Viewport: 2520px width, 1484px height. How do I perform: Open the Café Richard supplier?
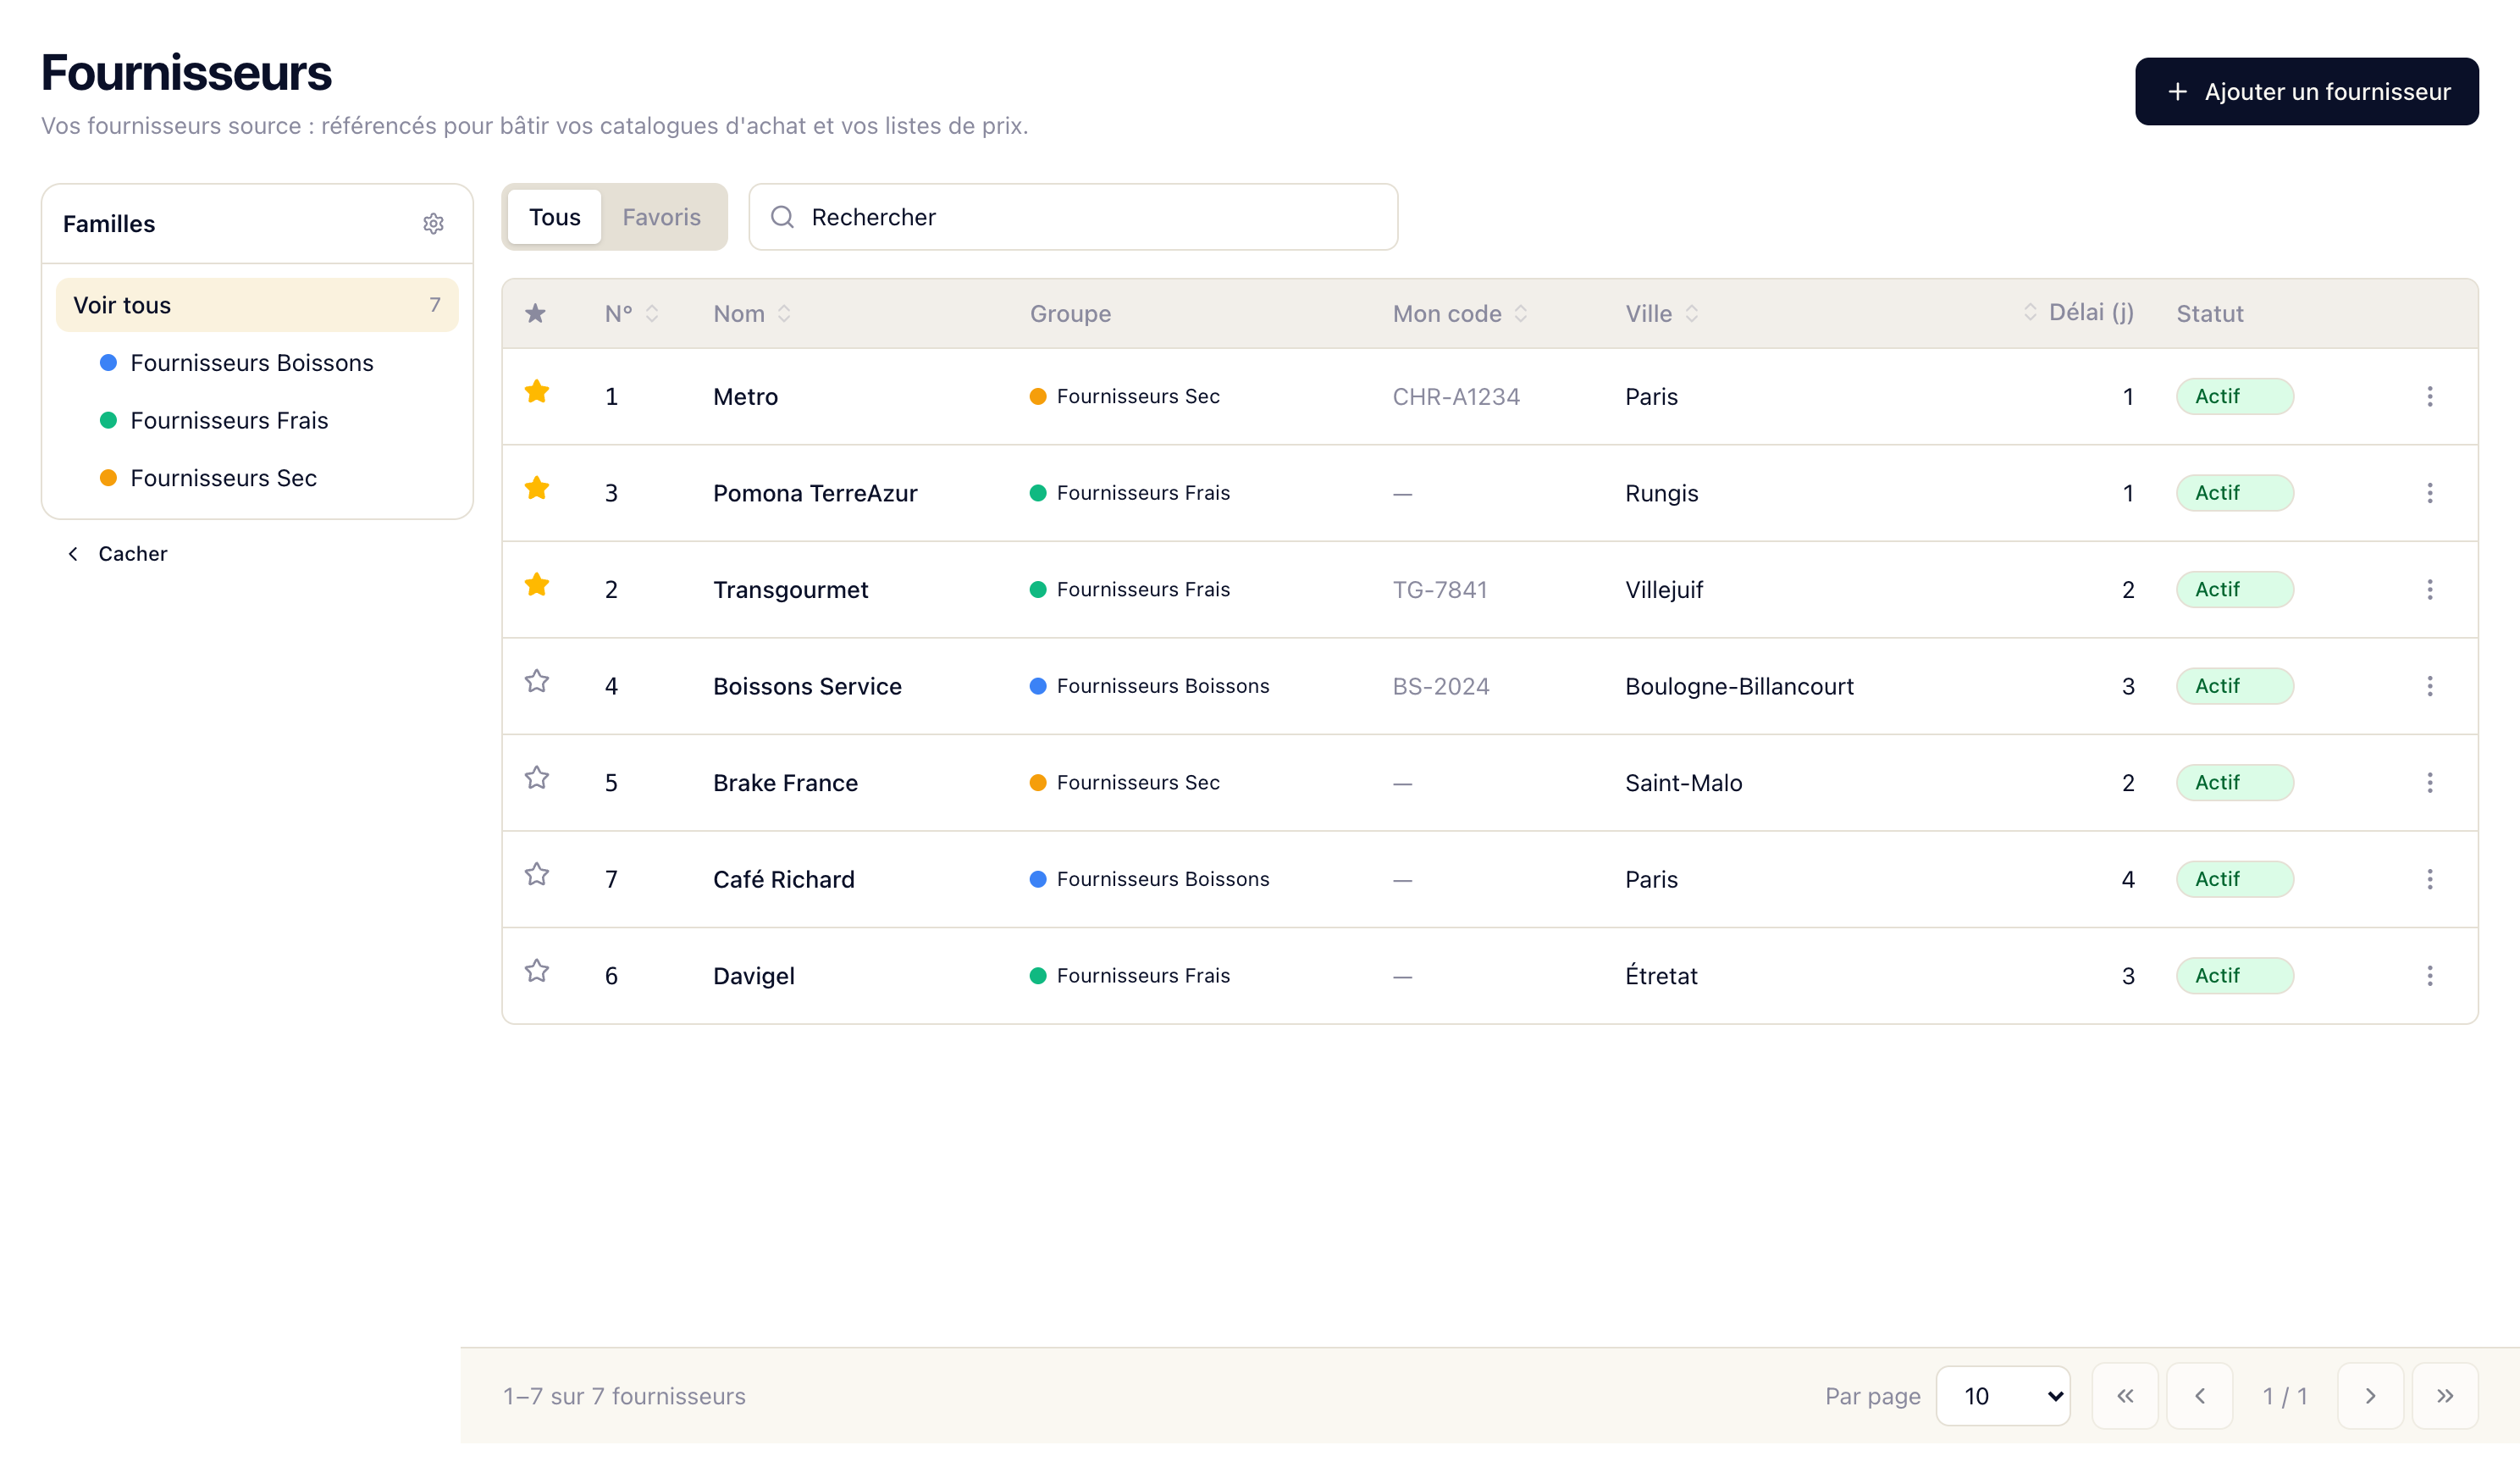click(783, 879)
